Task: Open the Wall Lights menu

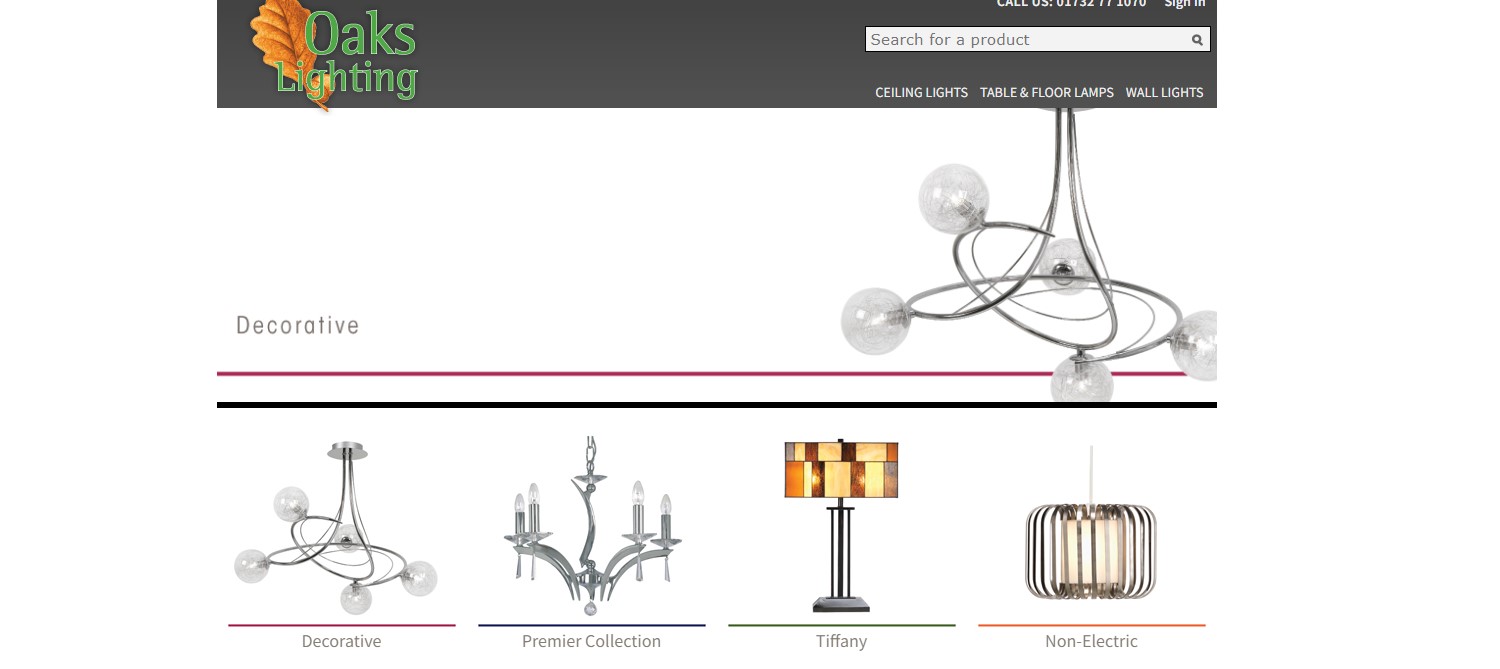Action: pos(1164,92)
